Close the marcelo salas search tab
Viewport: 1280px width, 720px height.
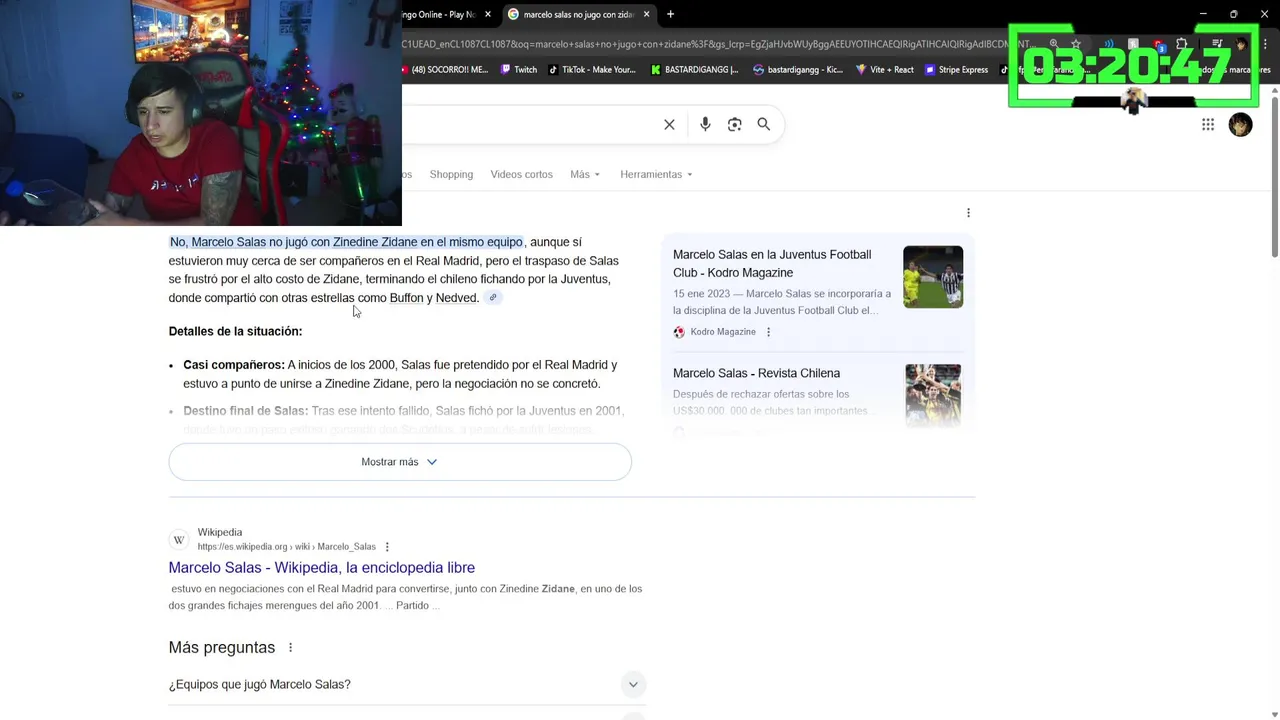[x=647, y=14]
